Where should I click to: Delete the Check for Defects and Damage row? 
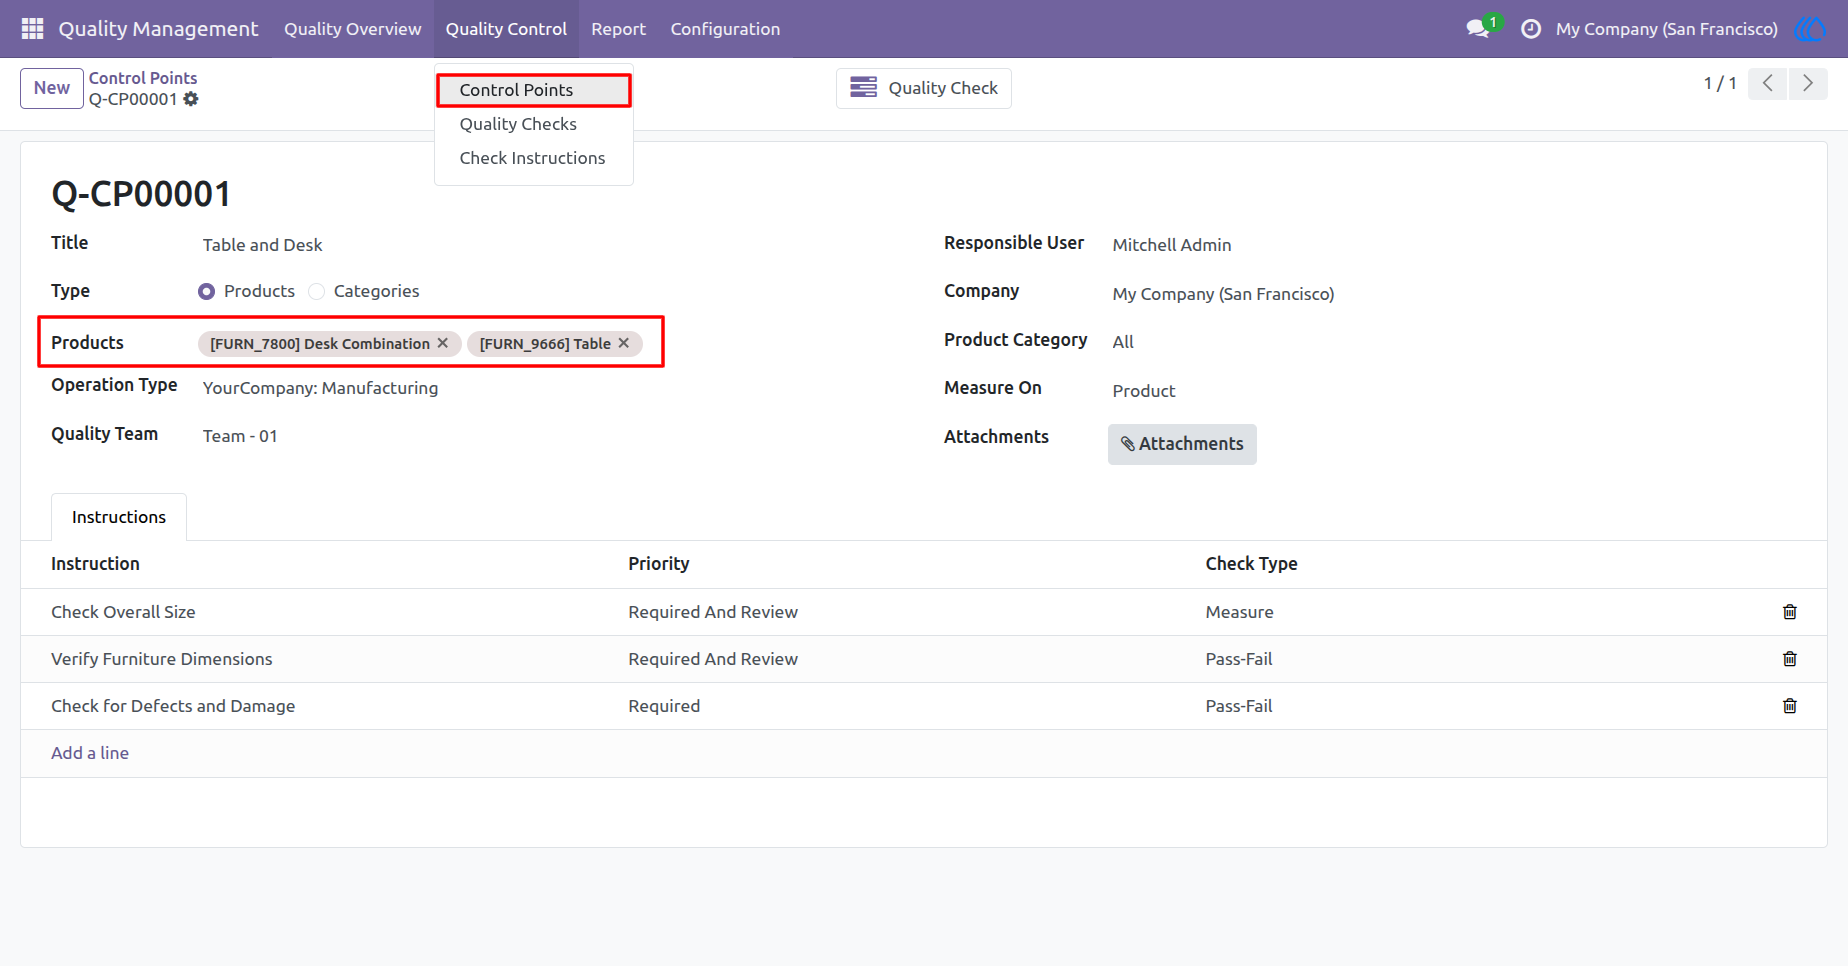tap(1790, 706)
